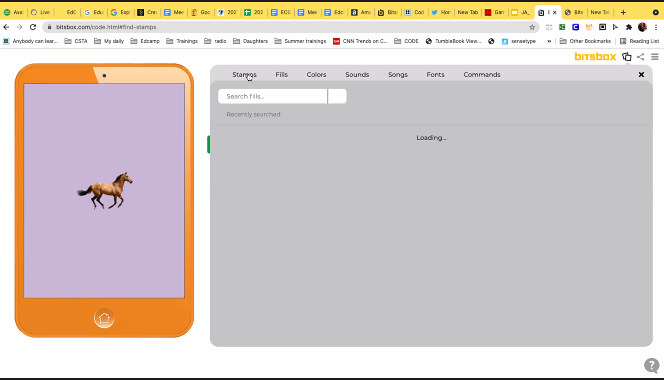The height and width of the screenshot is (380, 664).
Task: Click the green handle on the panel edge
Action: pos(208,144)
